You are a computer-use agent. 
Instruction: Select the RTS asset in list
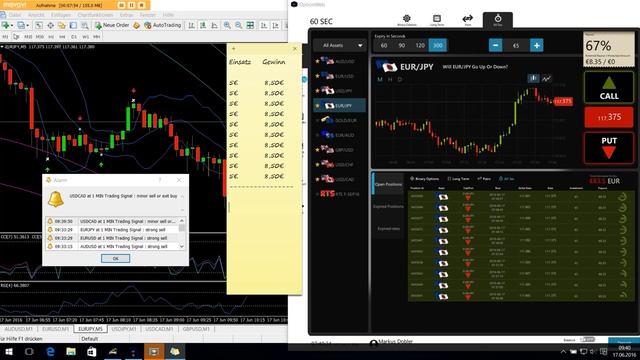[340, 194]
